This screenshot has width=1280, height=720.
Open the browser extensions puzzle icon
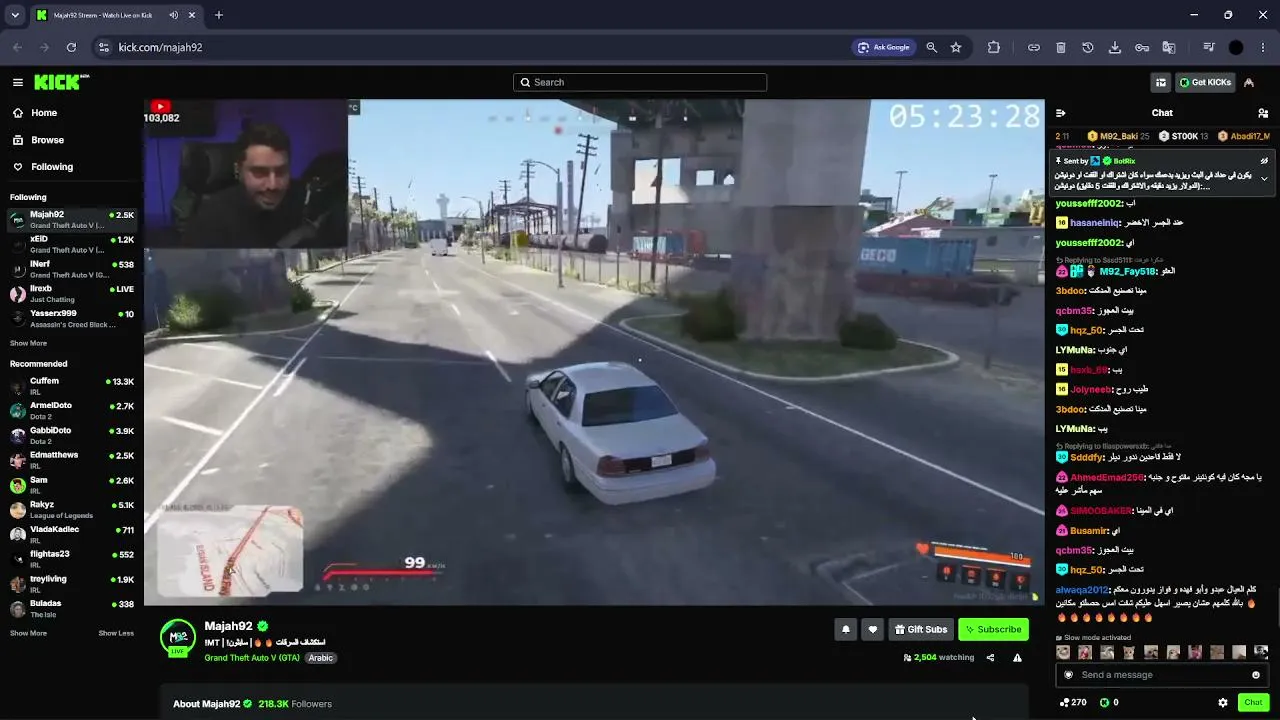click(994, 47)
